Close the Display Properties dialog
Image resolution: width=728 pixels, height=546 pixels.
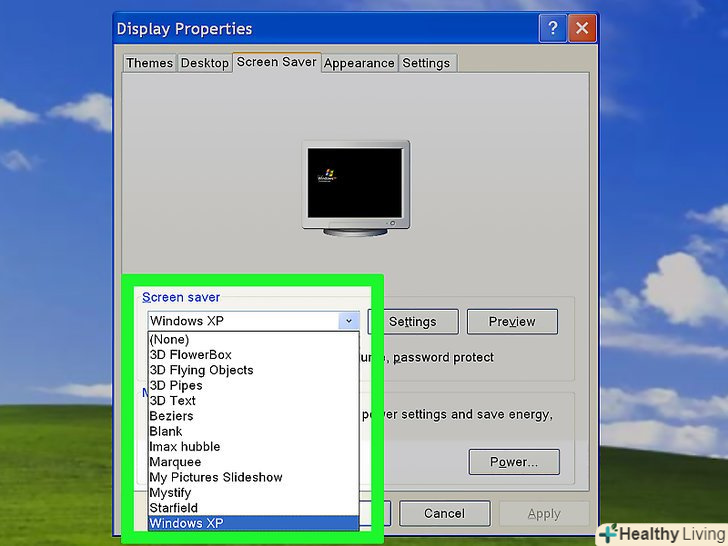point(582,28)
